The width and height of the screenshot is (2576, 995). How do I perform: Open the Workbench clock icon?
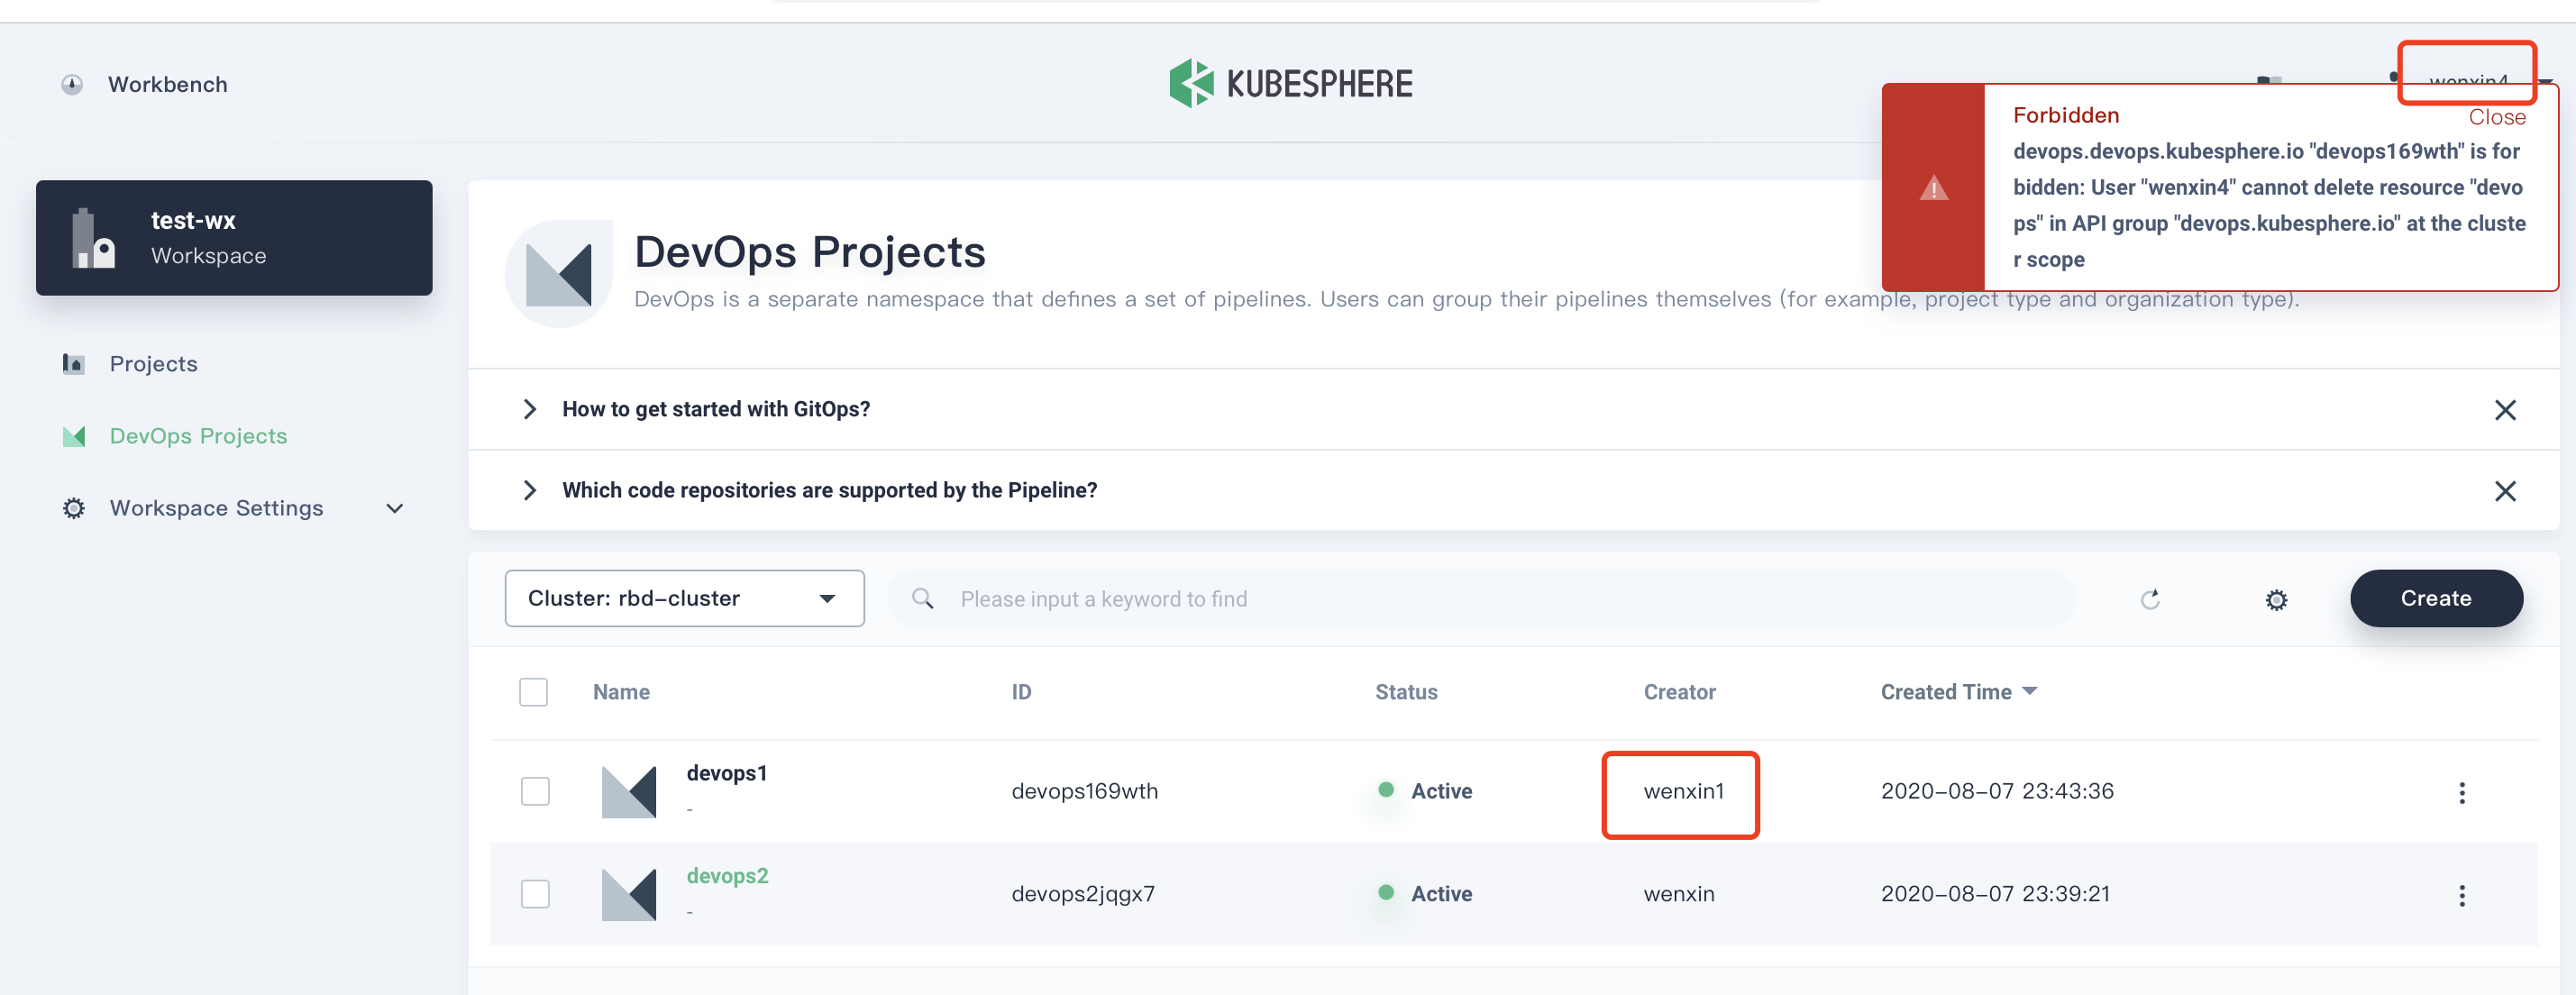tap(72, 85)
